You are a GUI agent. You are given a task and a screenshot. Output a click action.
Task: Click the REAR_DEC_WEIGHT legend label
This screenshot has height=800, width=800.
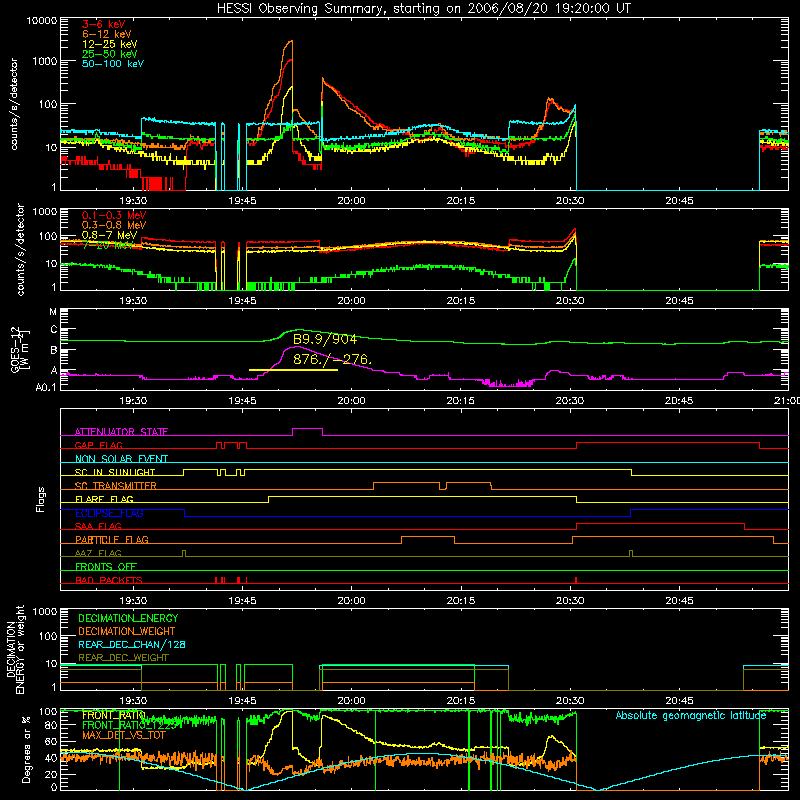tap(123, 658)
